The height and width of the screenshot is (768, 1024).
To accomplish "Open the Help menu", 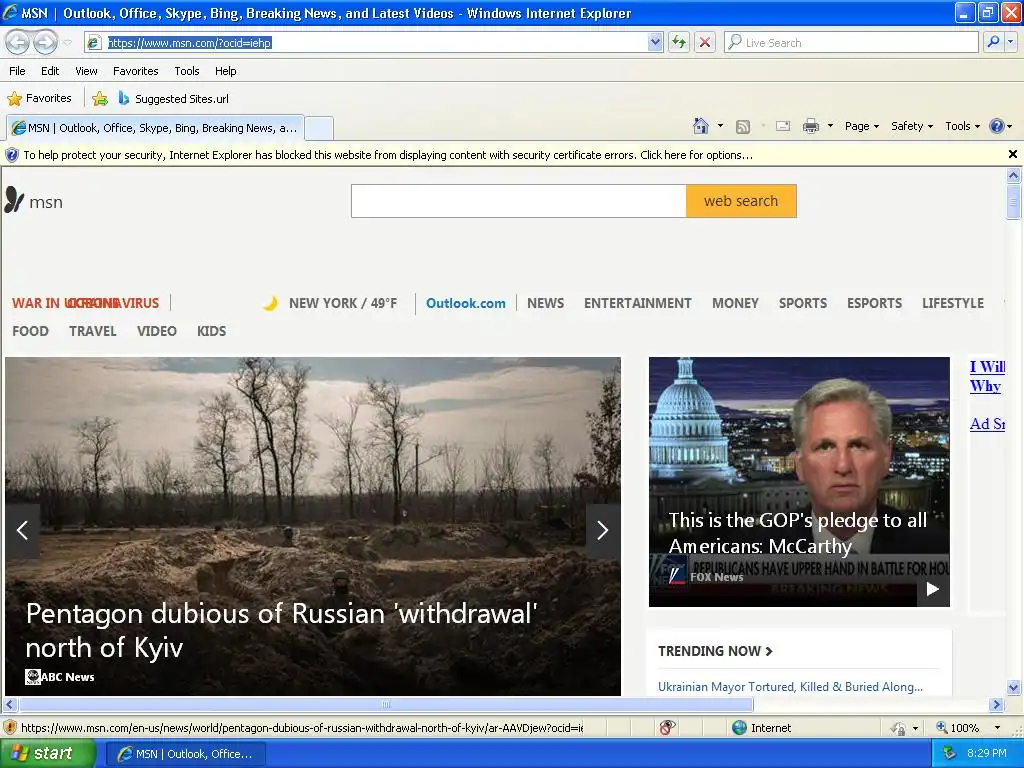I will 225,71.
